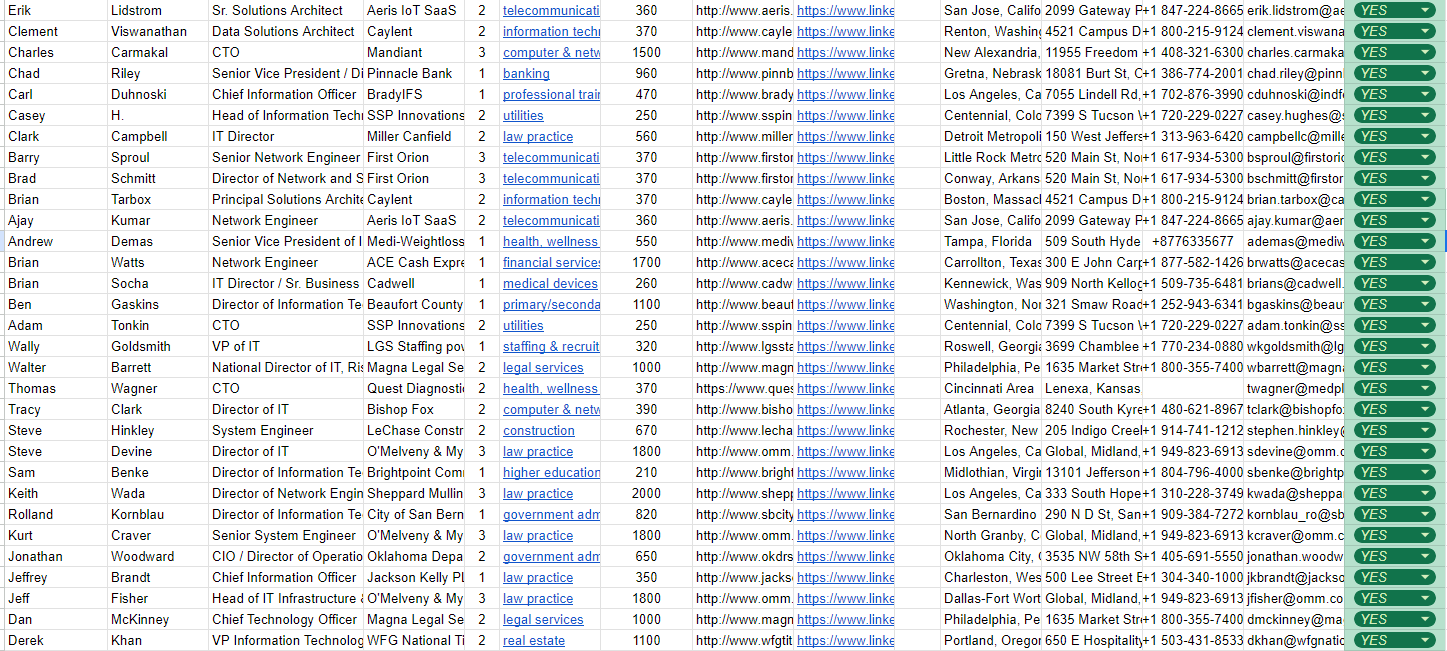
Task: Select the "+8776335677" phone cell
Action: 1193,241
